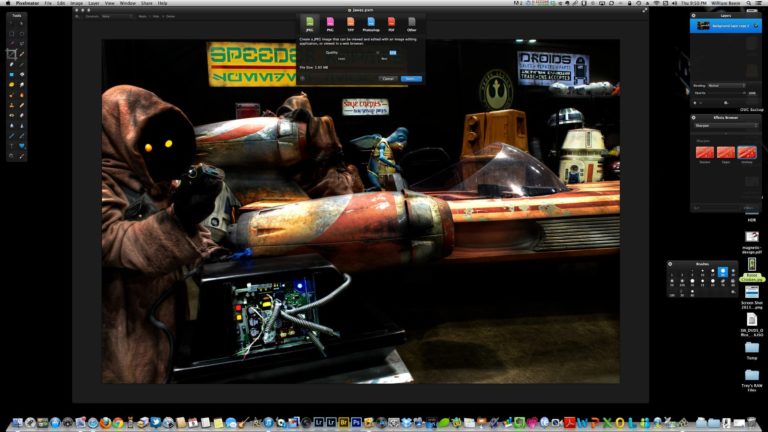The width and height of the screenshot is (768, 432).
Task: Open the View menu
Action: 110,3
